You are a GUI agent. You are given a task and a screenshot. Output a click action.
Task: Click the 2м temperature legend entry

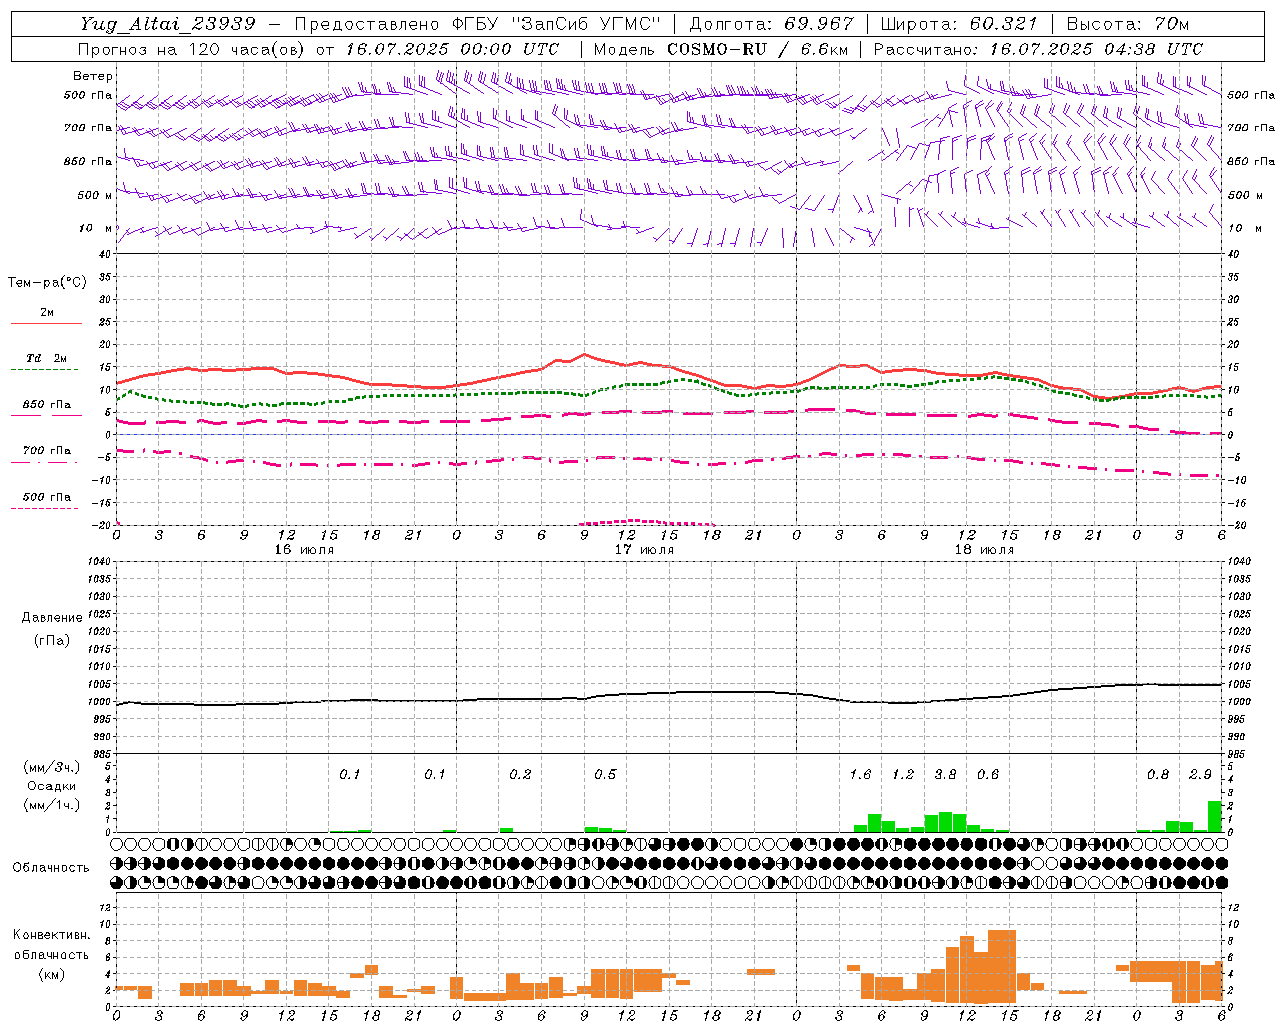point(47,313)
